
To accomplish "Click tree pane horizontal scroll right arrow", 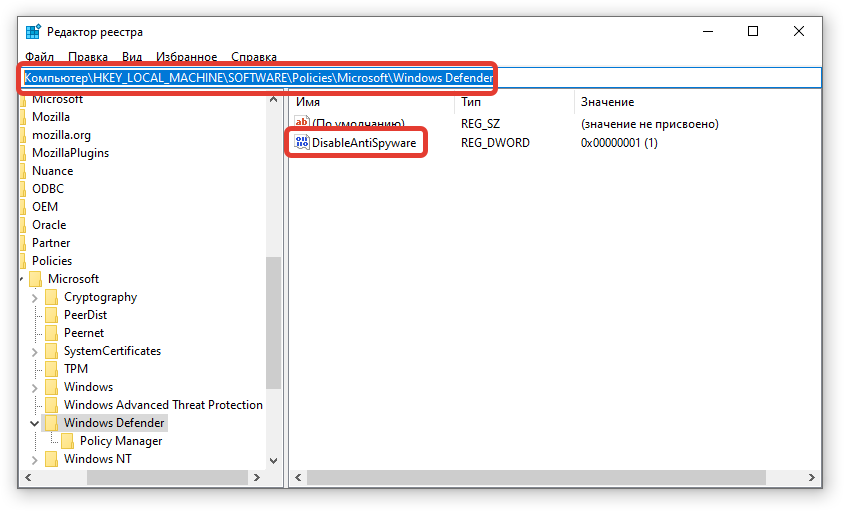I will [x=257, y=478].
